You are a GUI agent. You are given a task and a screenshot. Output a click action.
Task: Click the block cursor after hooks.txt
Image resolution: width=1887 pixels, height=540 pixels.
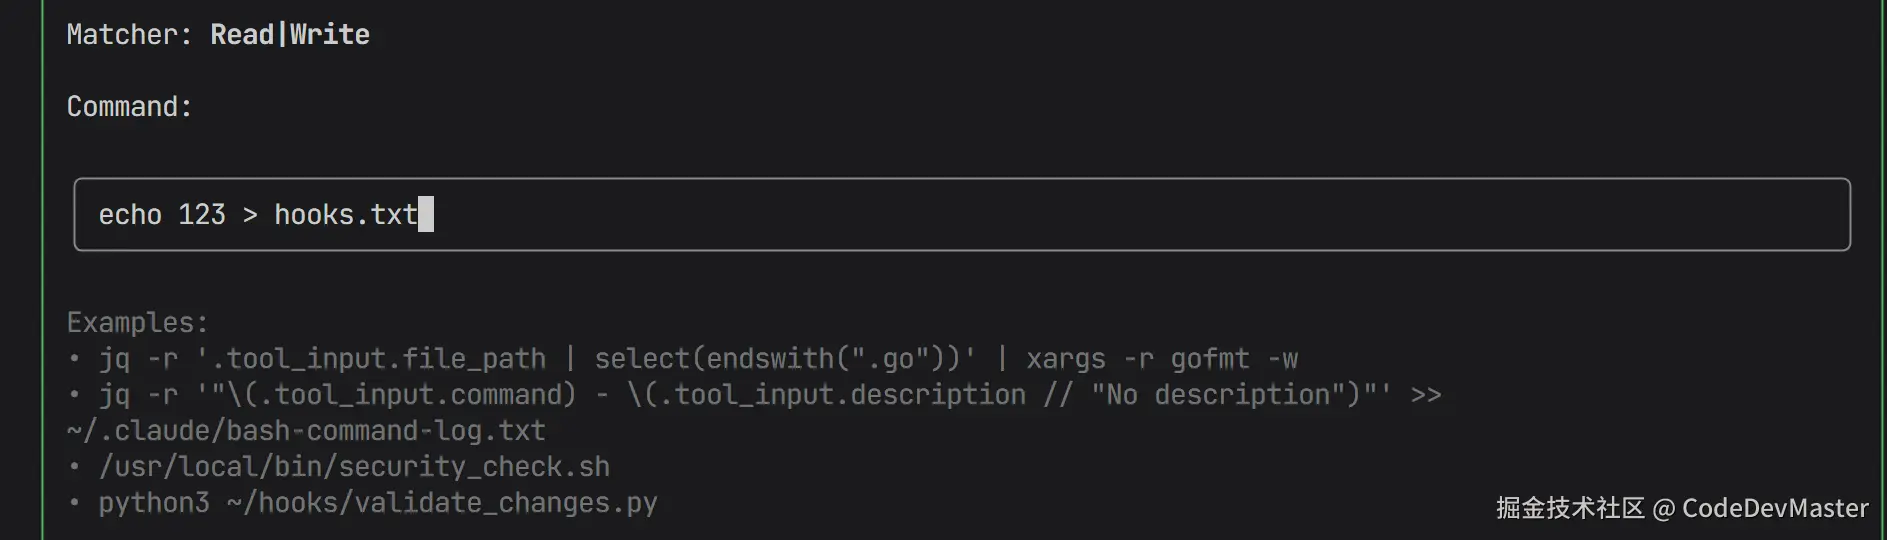(426, 215)
